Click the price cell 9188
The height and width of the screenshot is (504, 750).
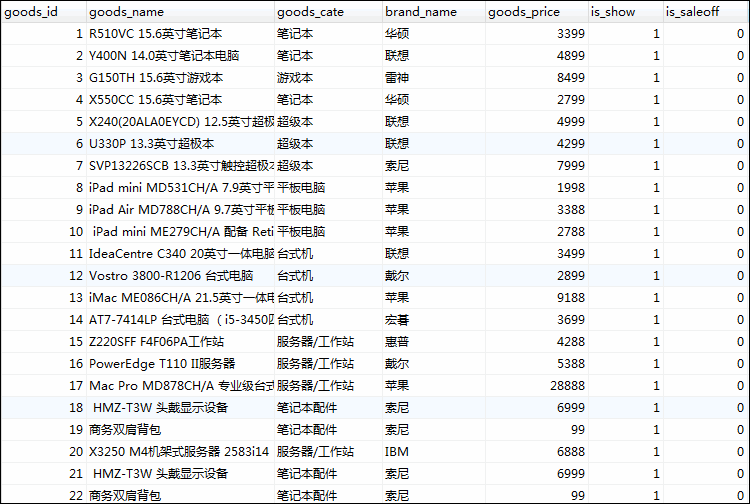pos(537,298)
